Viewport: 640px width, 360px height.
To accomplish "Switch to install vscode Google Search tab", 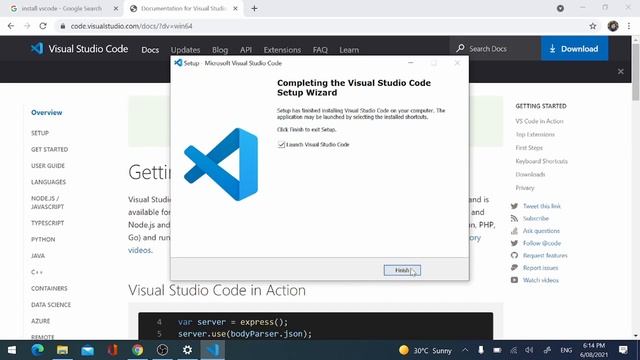I will 61,8.
